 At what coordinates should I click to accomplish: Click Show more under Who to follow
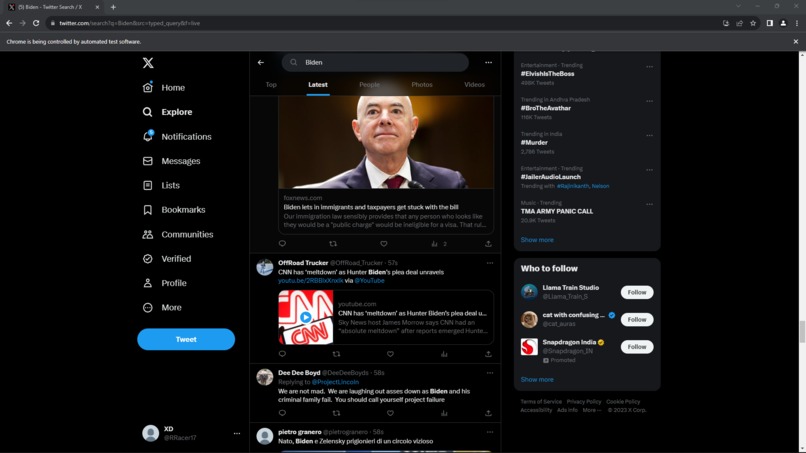pyautogui.click(x=537, y=379)
